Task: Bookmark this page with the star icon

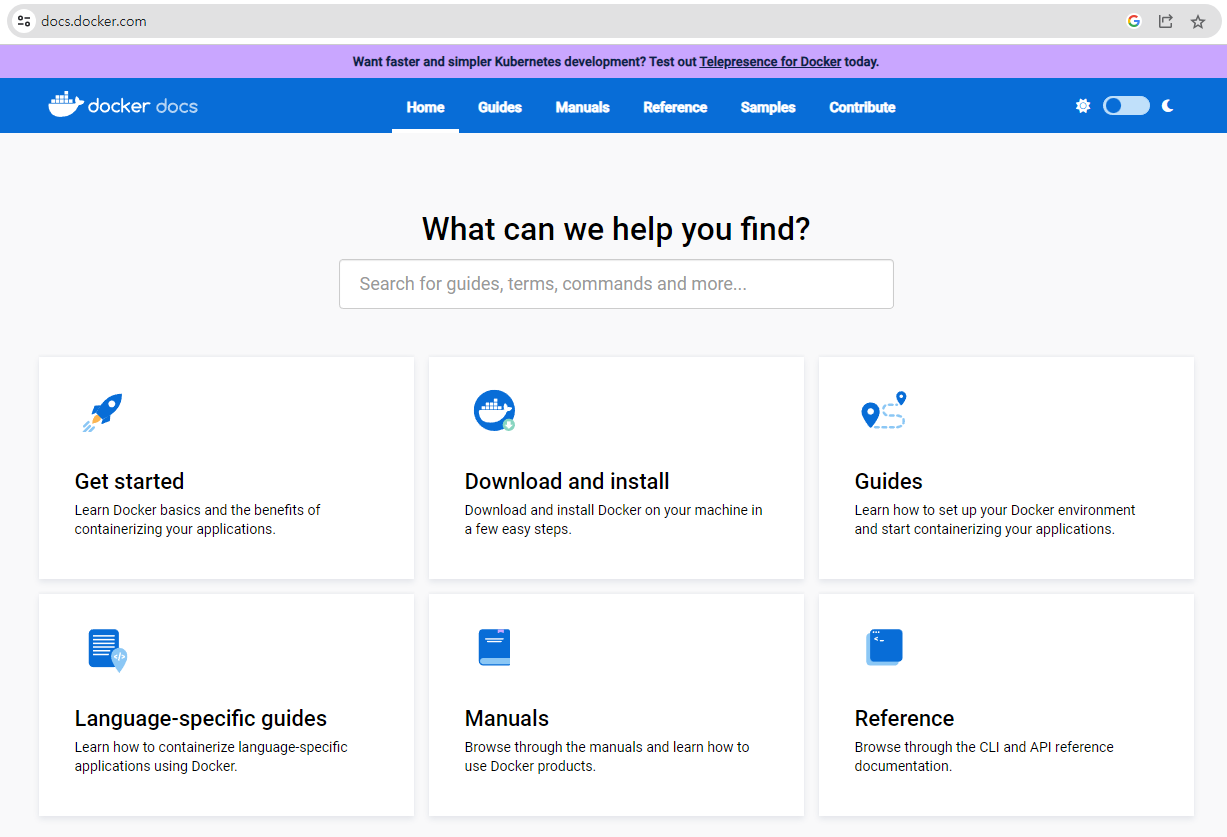Action: click(x=1198, y=21)
